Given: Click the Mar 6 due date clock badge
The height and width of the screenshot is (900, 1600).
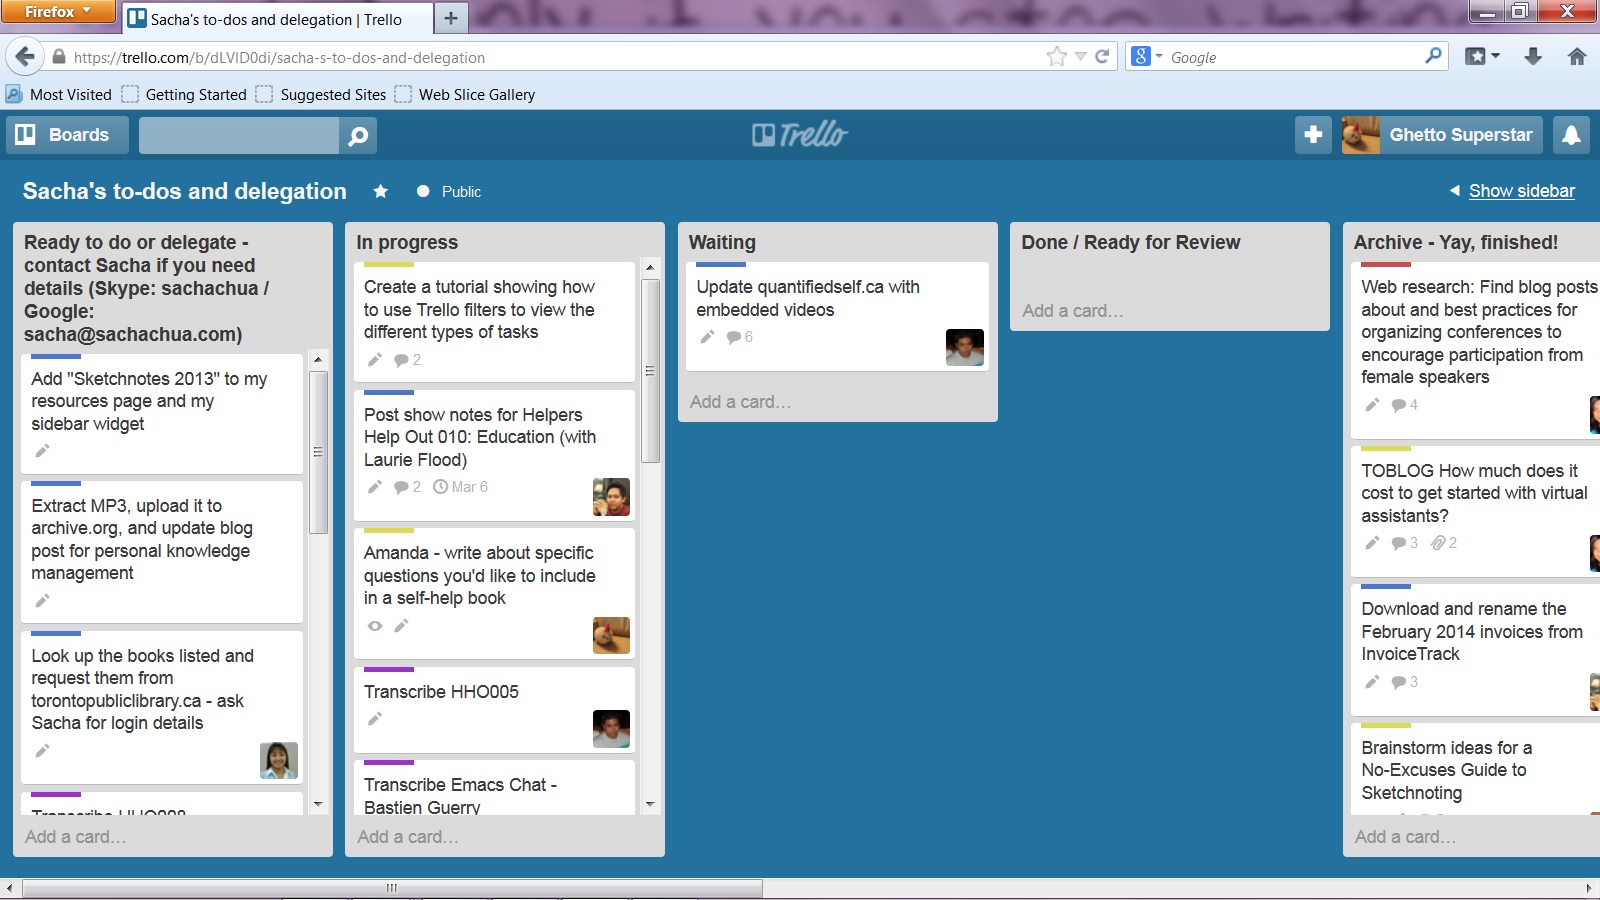Looking at the screenshot, I should click(x=460, y=487).
